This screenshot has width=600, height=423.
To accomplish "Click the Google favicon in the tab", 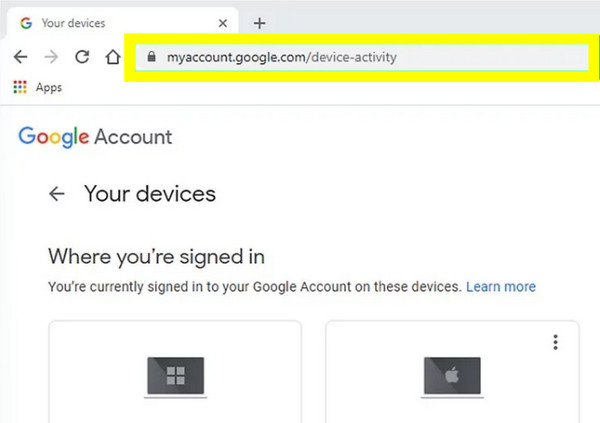I will [26, 23].
